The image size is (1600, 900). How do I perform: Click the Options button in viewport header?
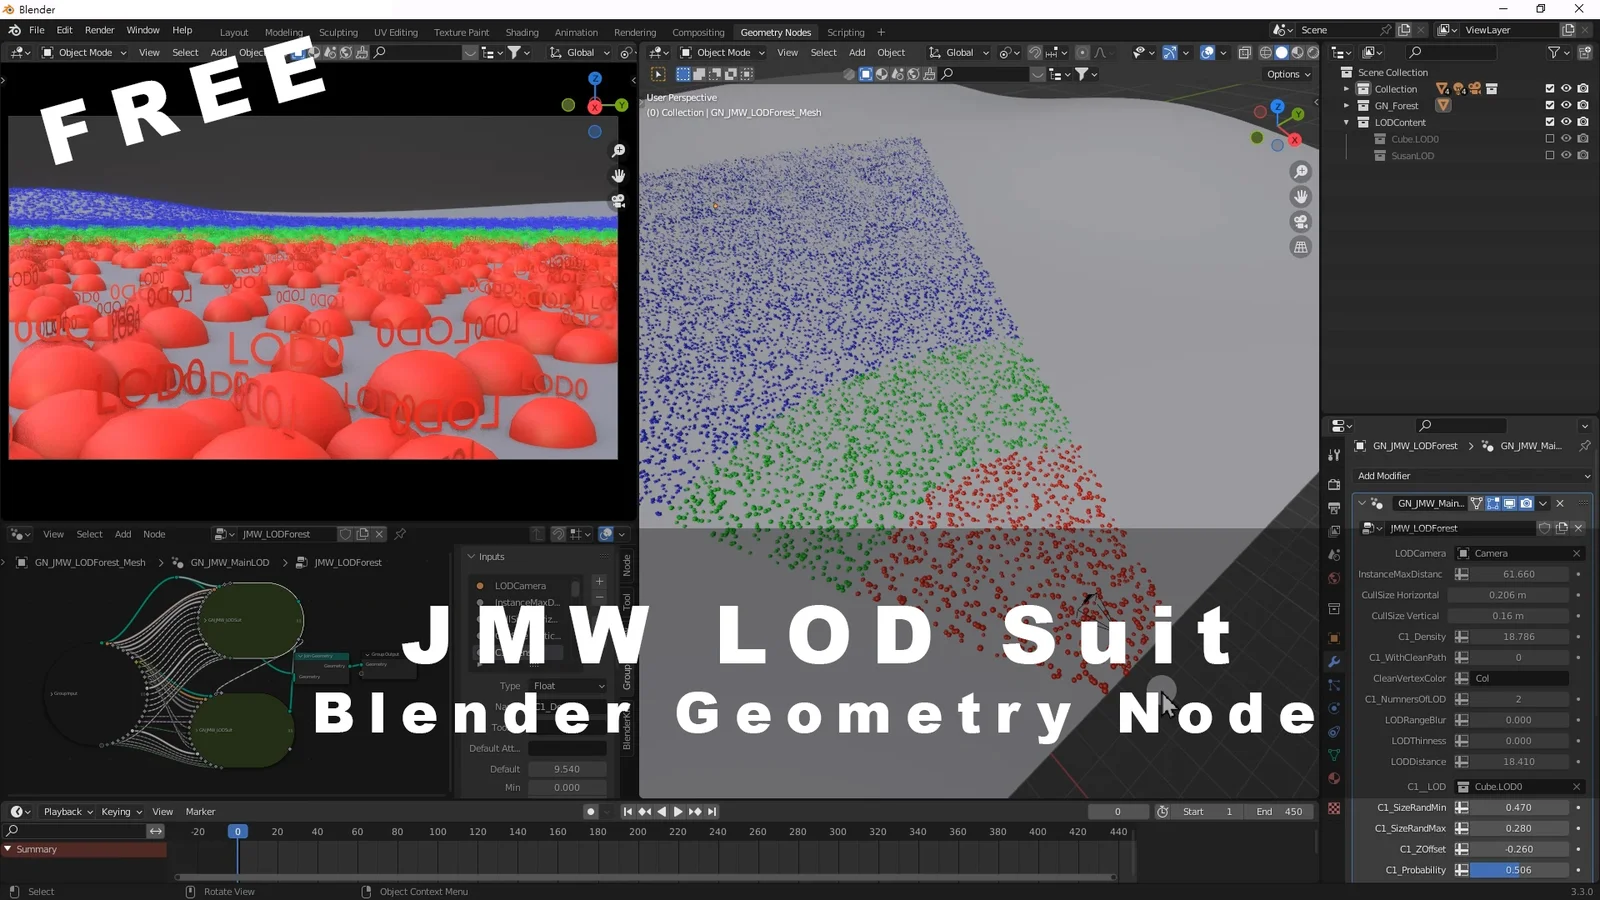tap(1288, 74)
